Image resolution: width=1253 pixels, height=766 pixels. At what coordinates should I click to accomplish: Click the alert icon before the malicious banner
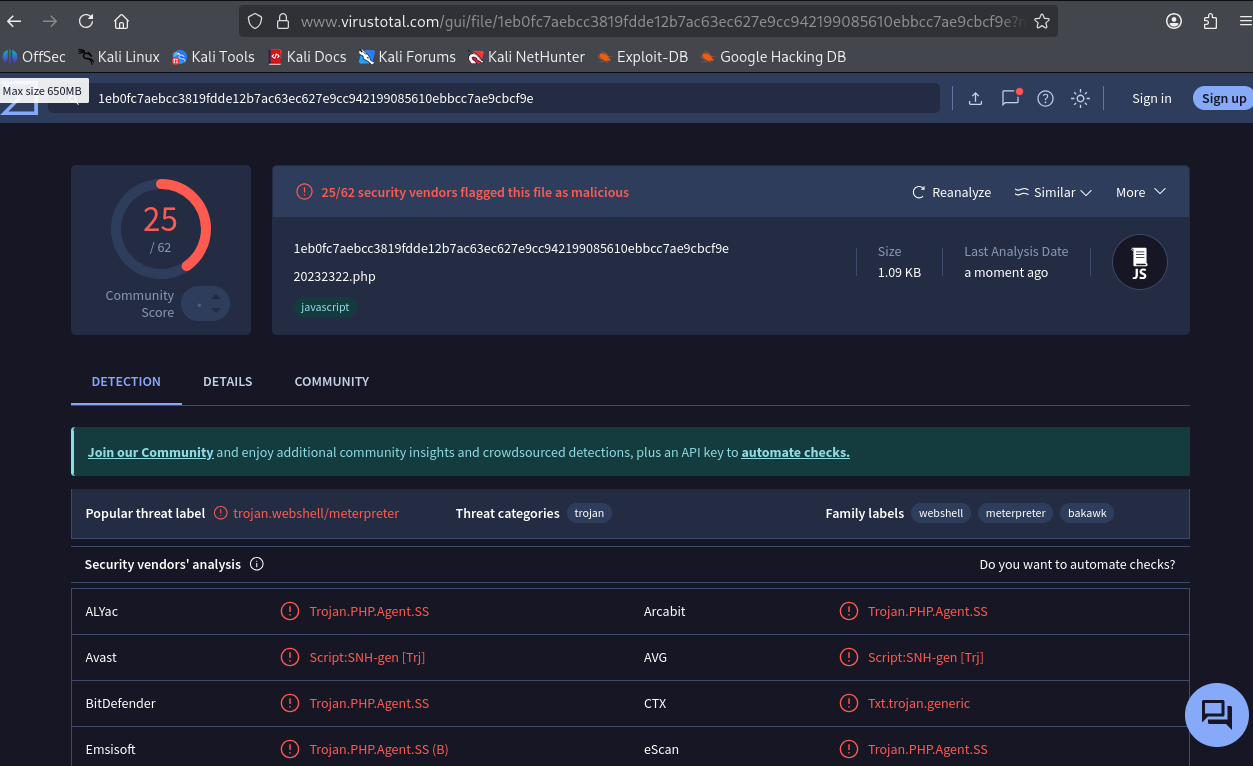tap(305, 192)
